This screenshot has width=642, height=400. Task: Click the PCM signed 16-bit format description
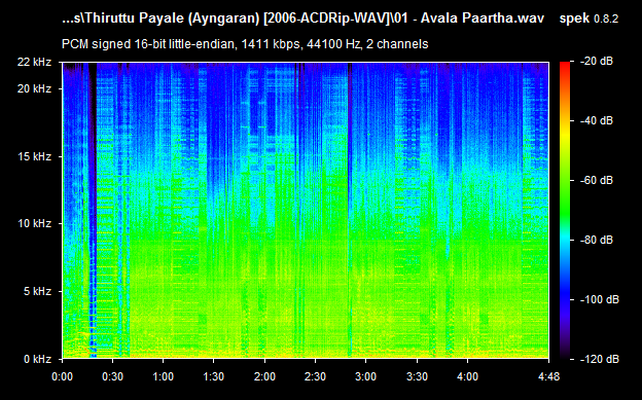pyautogui.click(x=245, y=44)
